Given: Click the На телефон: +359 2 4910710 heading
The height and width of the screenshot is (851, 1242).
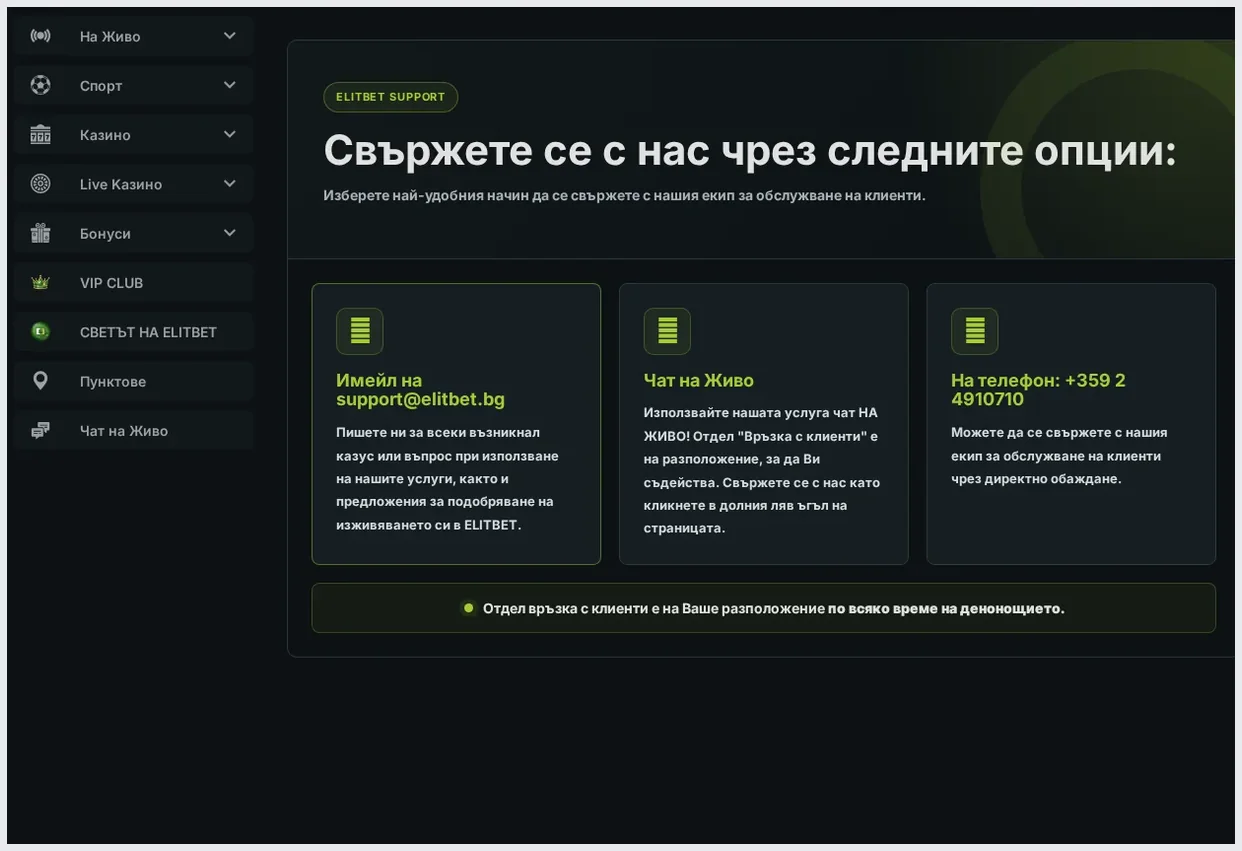Looking at the screenshot, I should (x=1038, y=390).
